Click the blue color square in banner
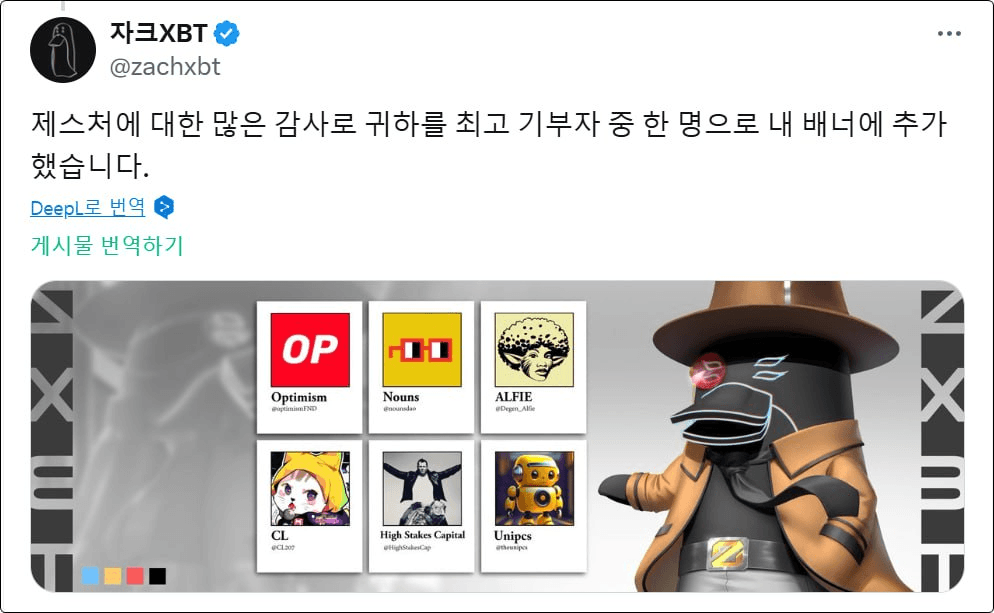The image size is (994, 613). (x=91, y=576)
